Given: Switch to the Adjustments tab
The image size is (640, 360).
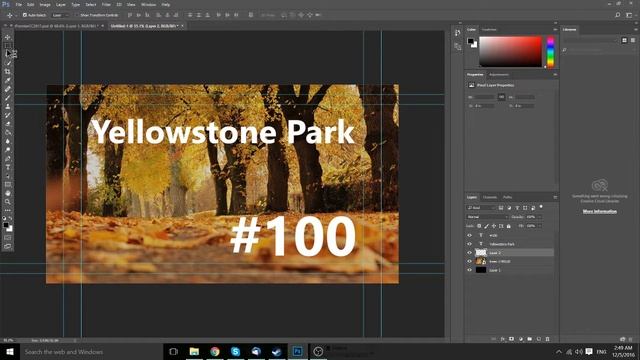Looking at the screenshot, I should point(499,75).
